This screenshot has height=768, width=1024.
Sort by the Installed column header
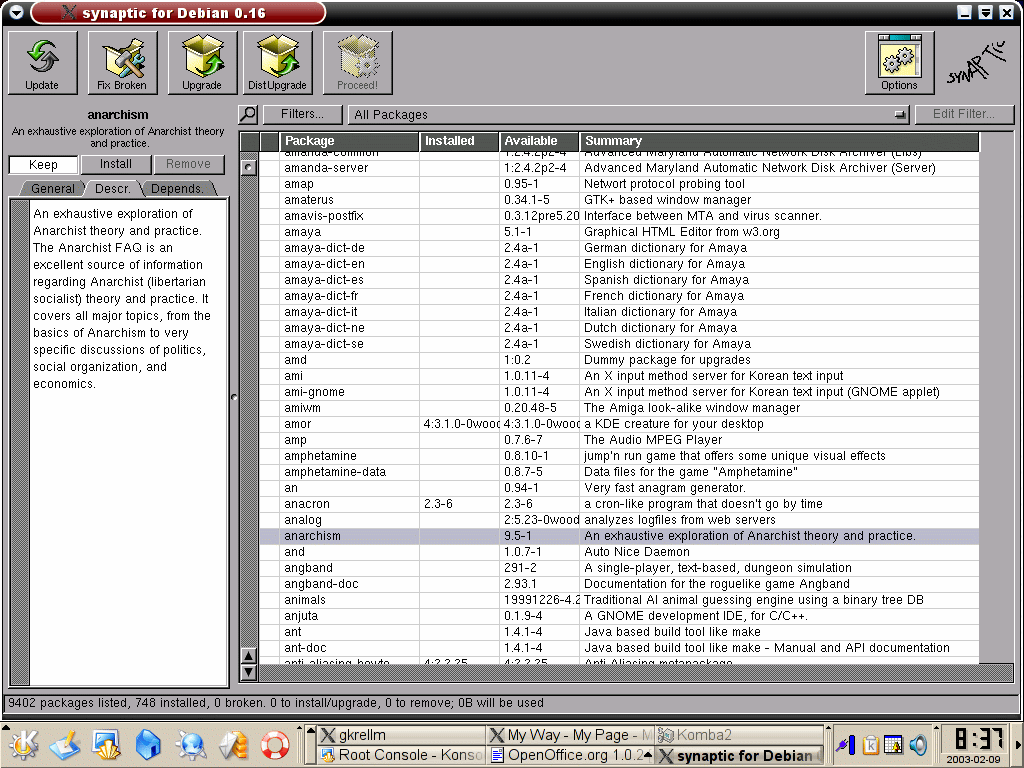tap(459, 141)
